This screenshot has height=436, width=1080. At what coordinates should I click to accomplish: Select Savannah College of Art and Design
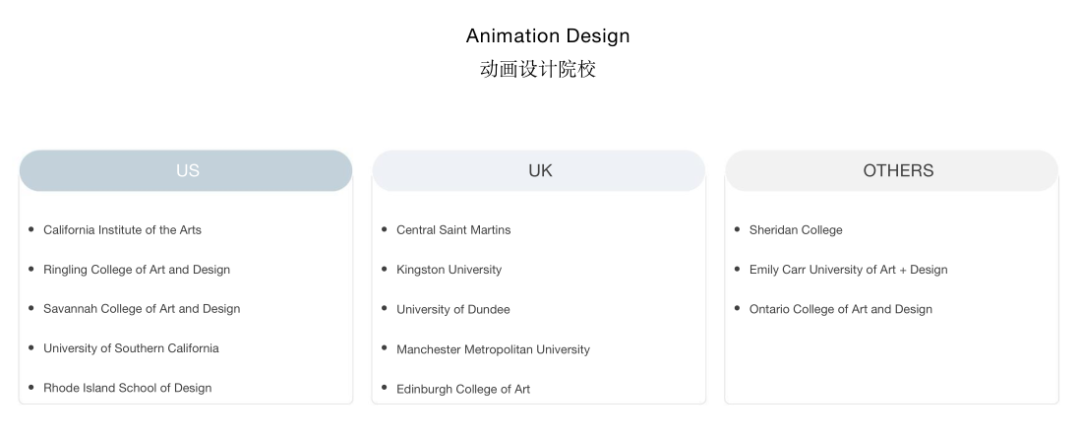(141, 309)
